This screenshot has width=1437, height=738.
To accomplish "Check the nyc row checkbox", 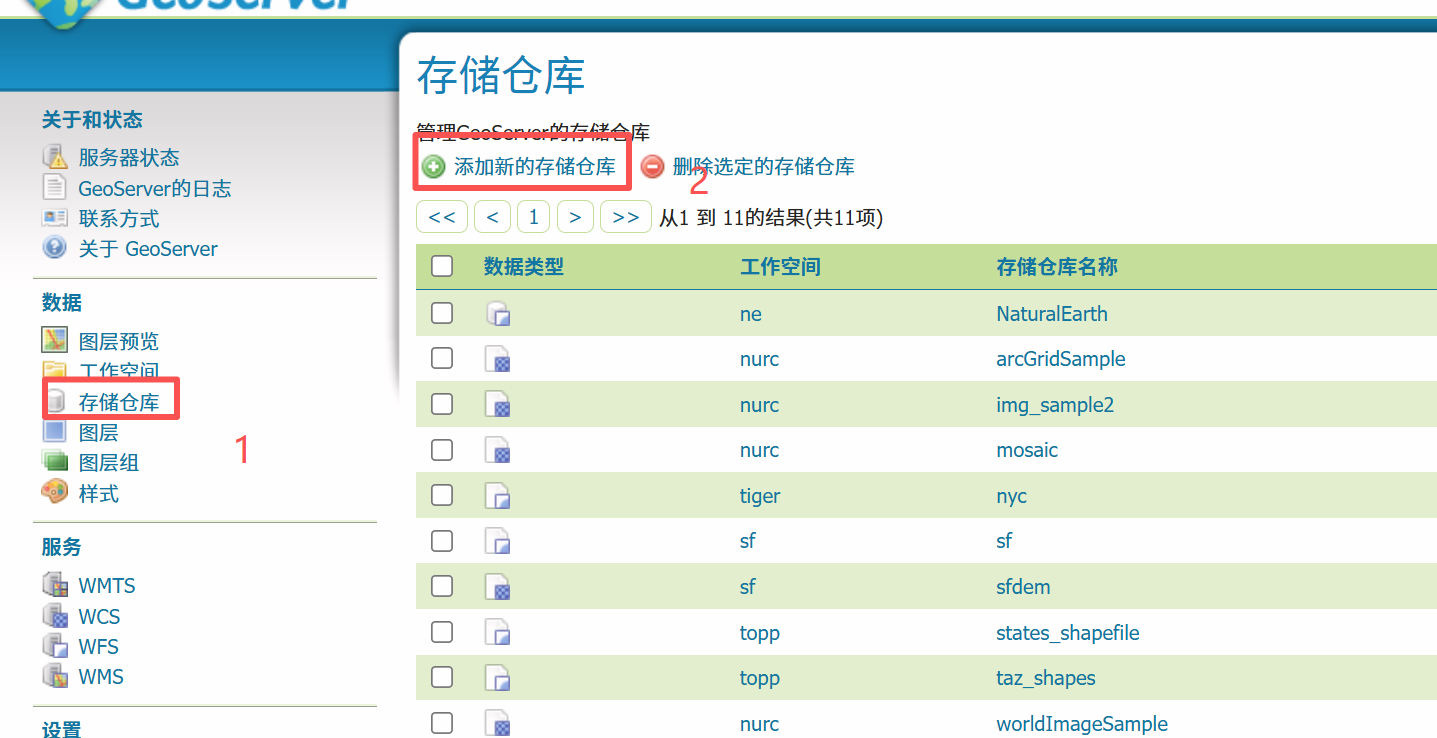I will [x=442, y=495].
